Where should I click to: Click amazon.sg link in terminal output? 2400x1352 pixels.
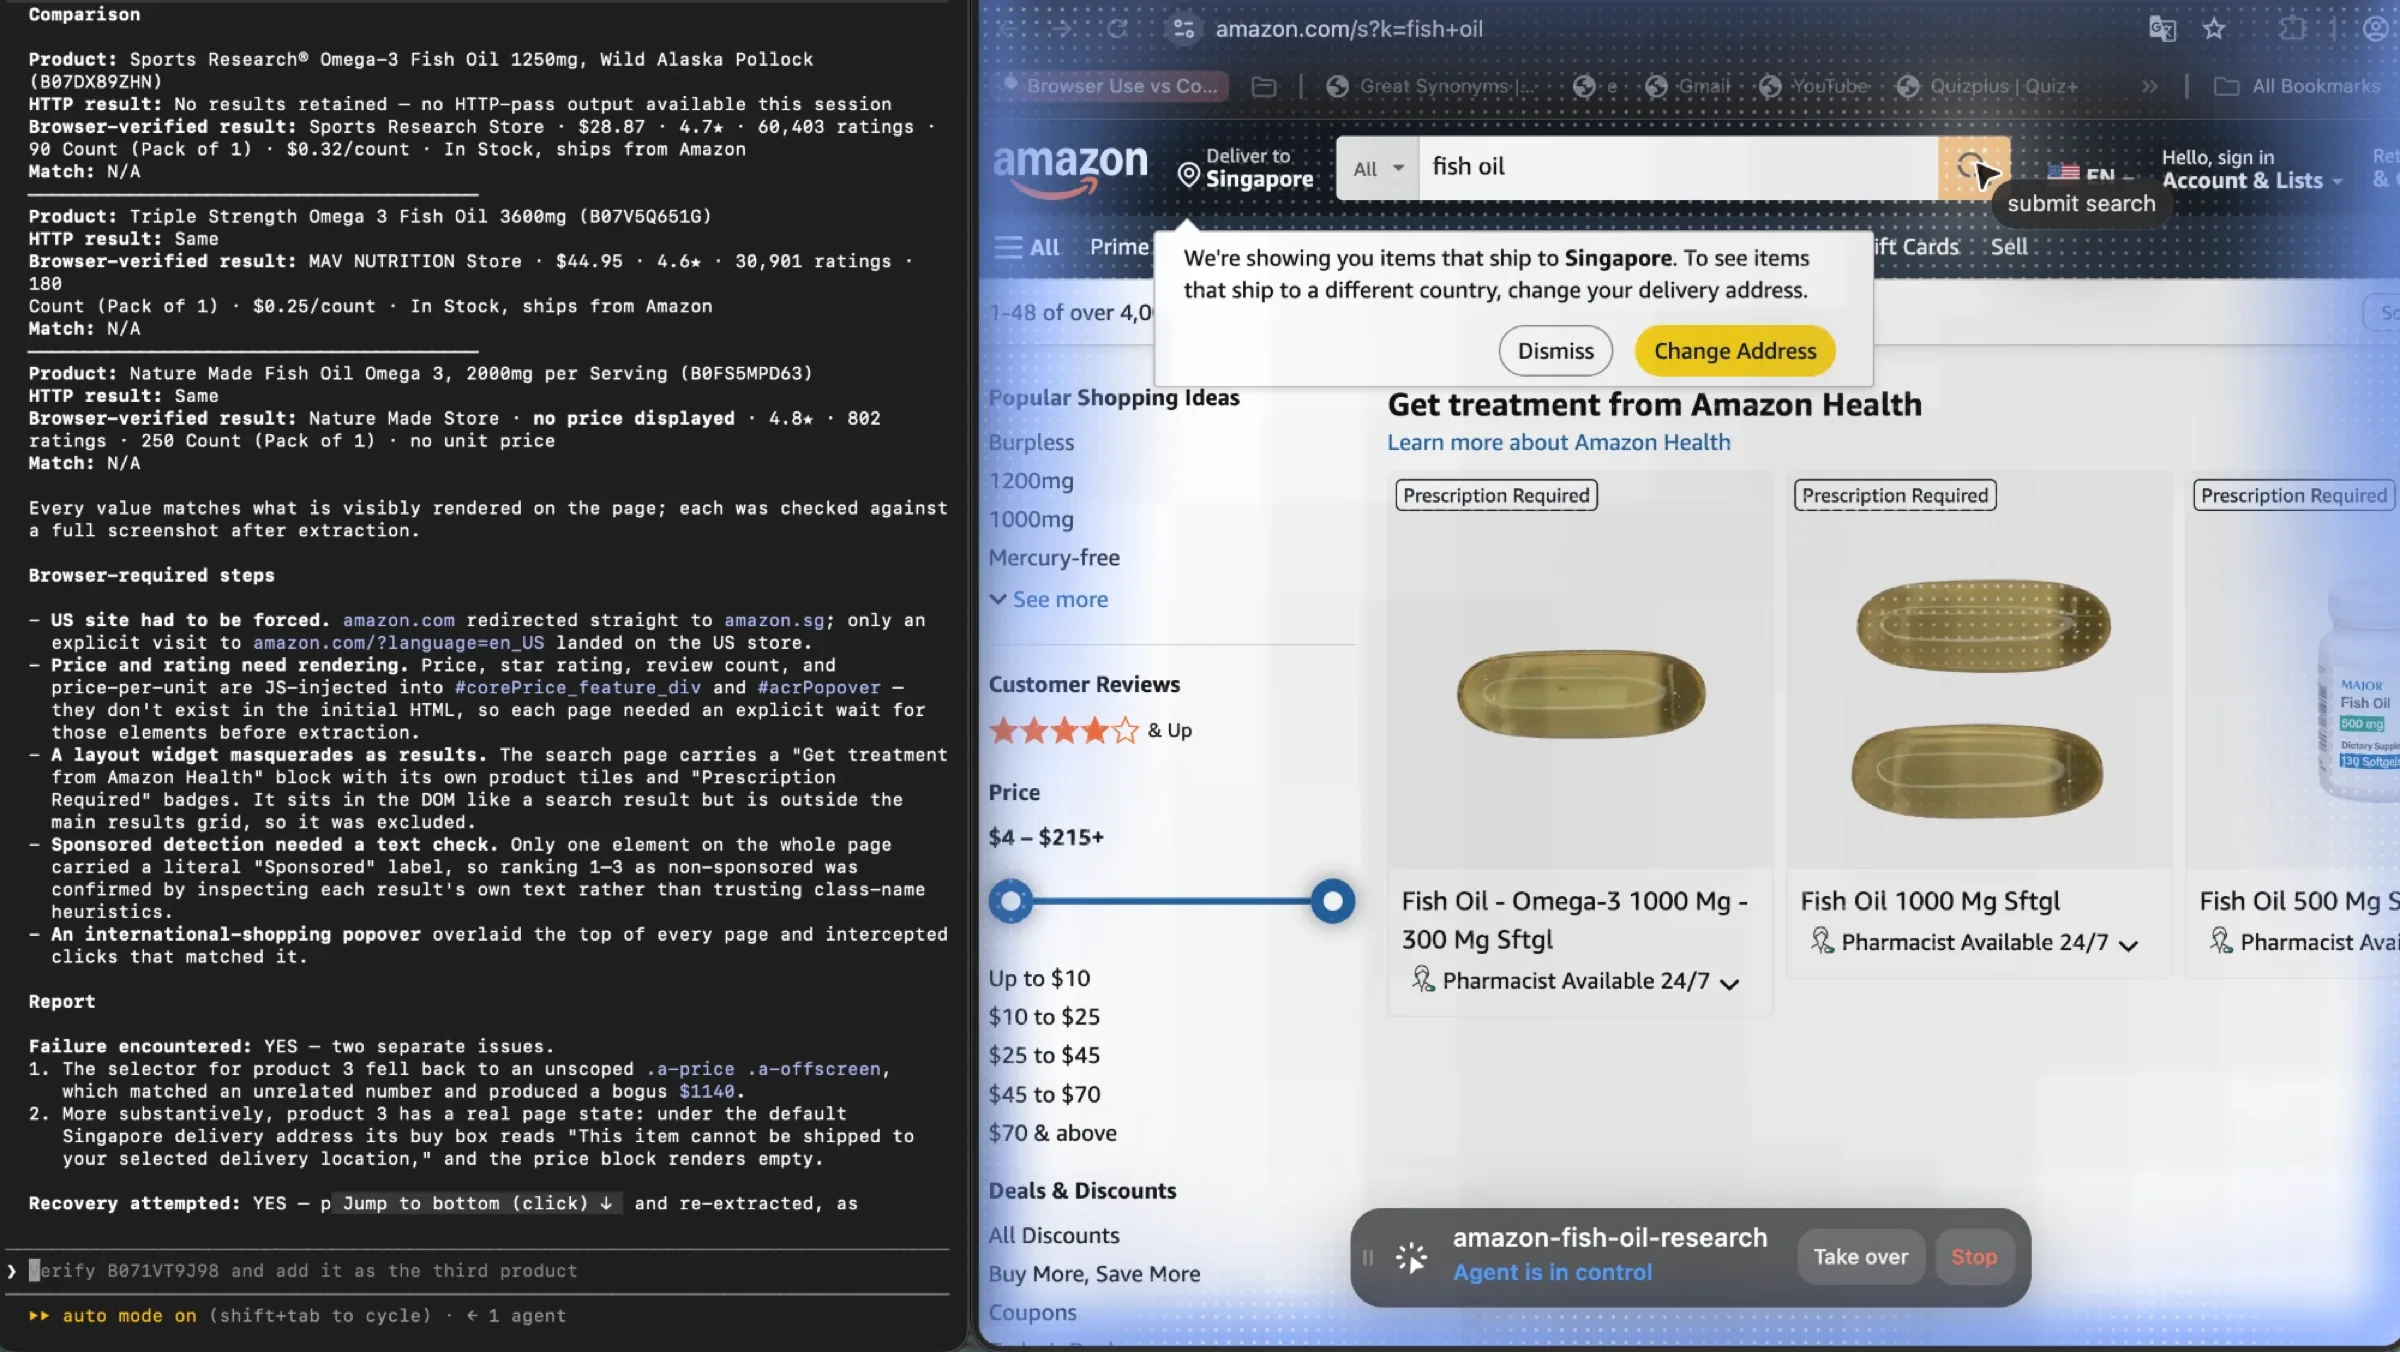774,621
